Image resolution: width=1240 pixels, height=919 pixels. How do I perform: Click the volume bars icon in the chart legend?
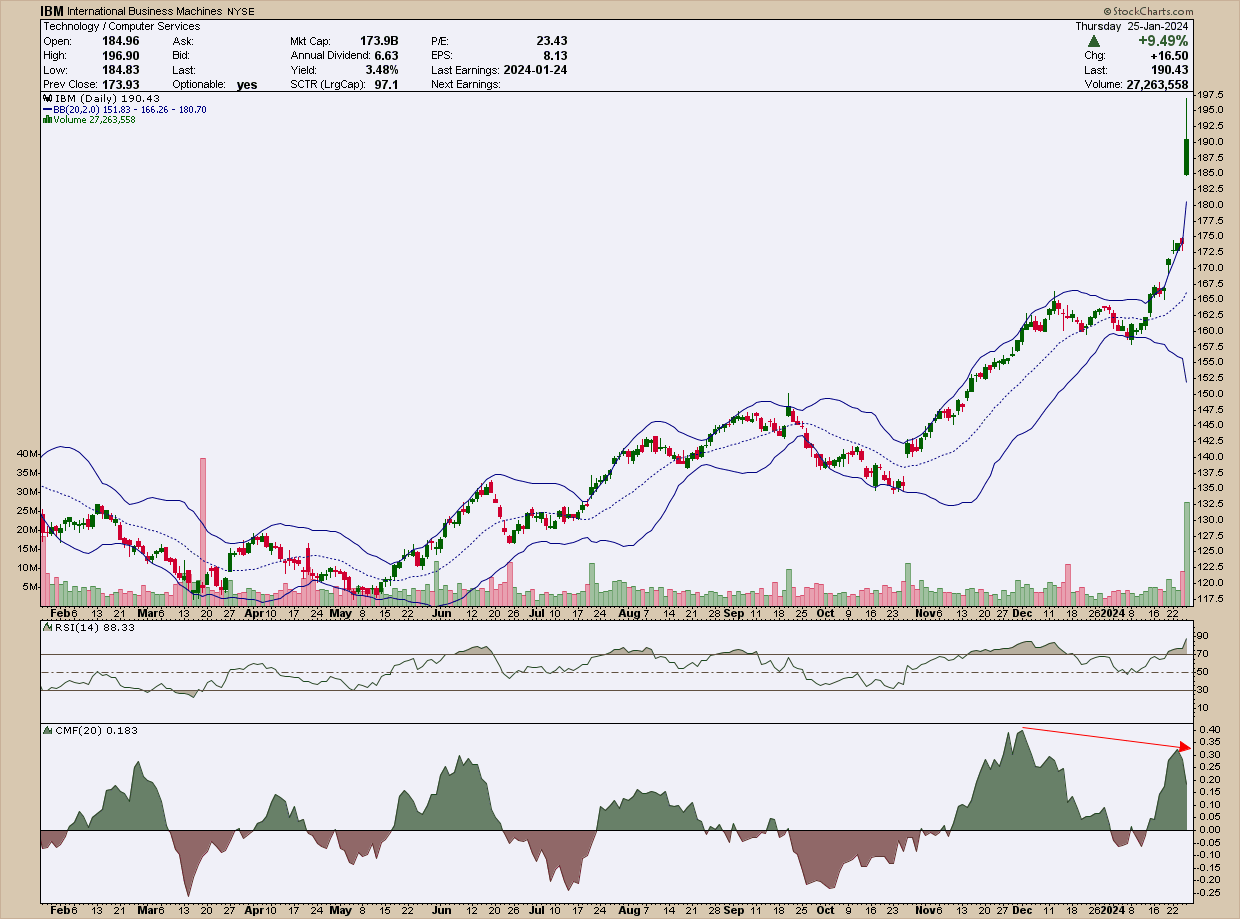point(47,120)
